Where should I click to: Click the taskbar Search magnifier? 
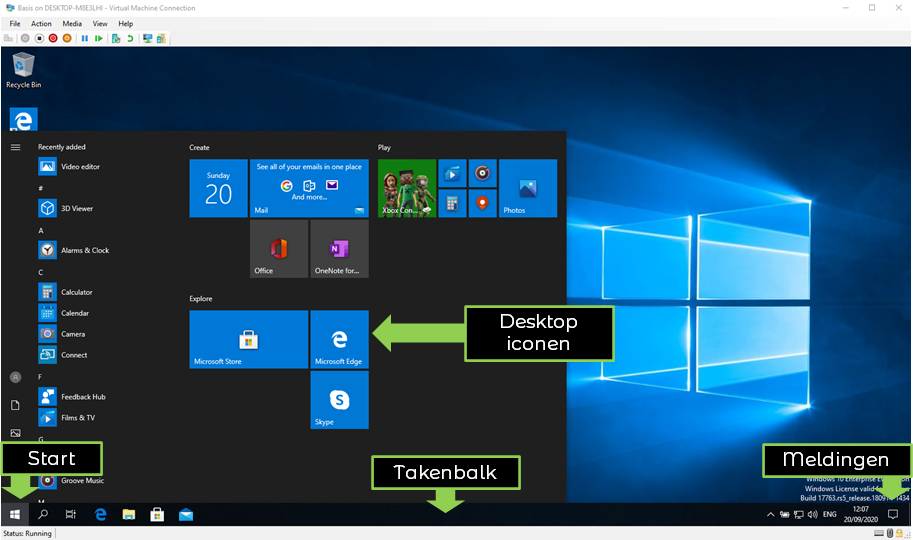click(x=43, y=514)
